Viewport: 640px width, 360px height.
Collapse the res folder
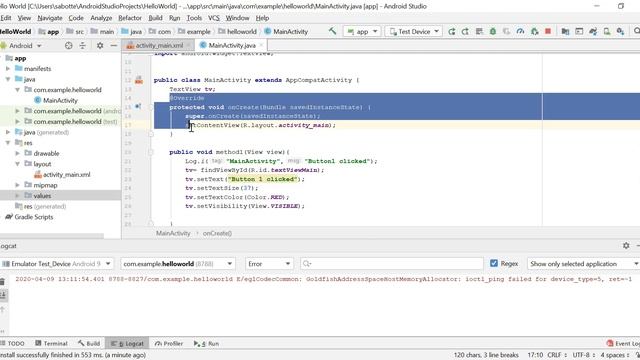pos(8,143)
